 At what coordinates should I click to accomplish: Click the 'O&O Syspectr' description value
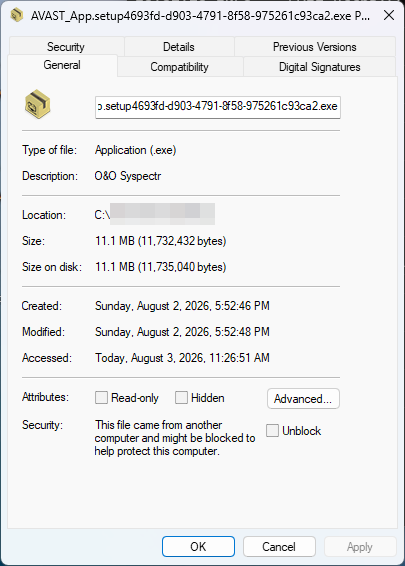tap(128, 176)
